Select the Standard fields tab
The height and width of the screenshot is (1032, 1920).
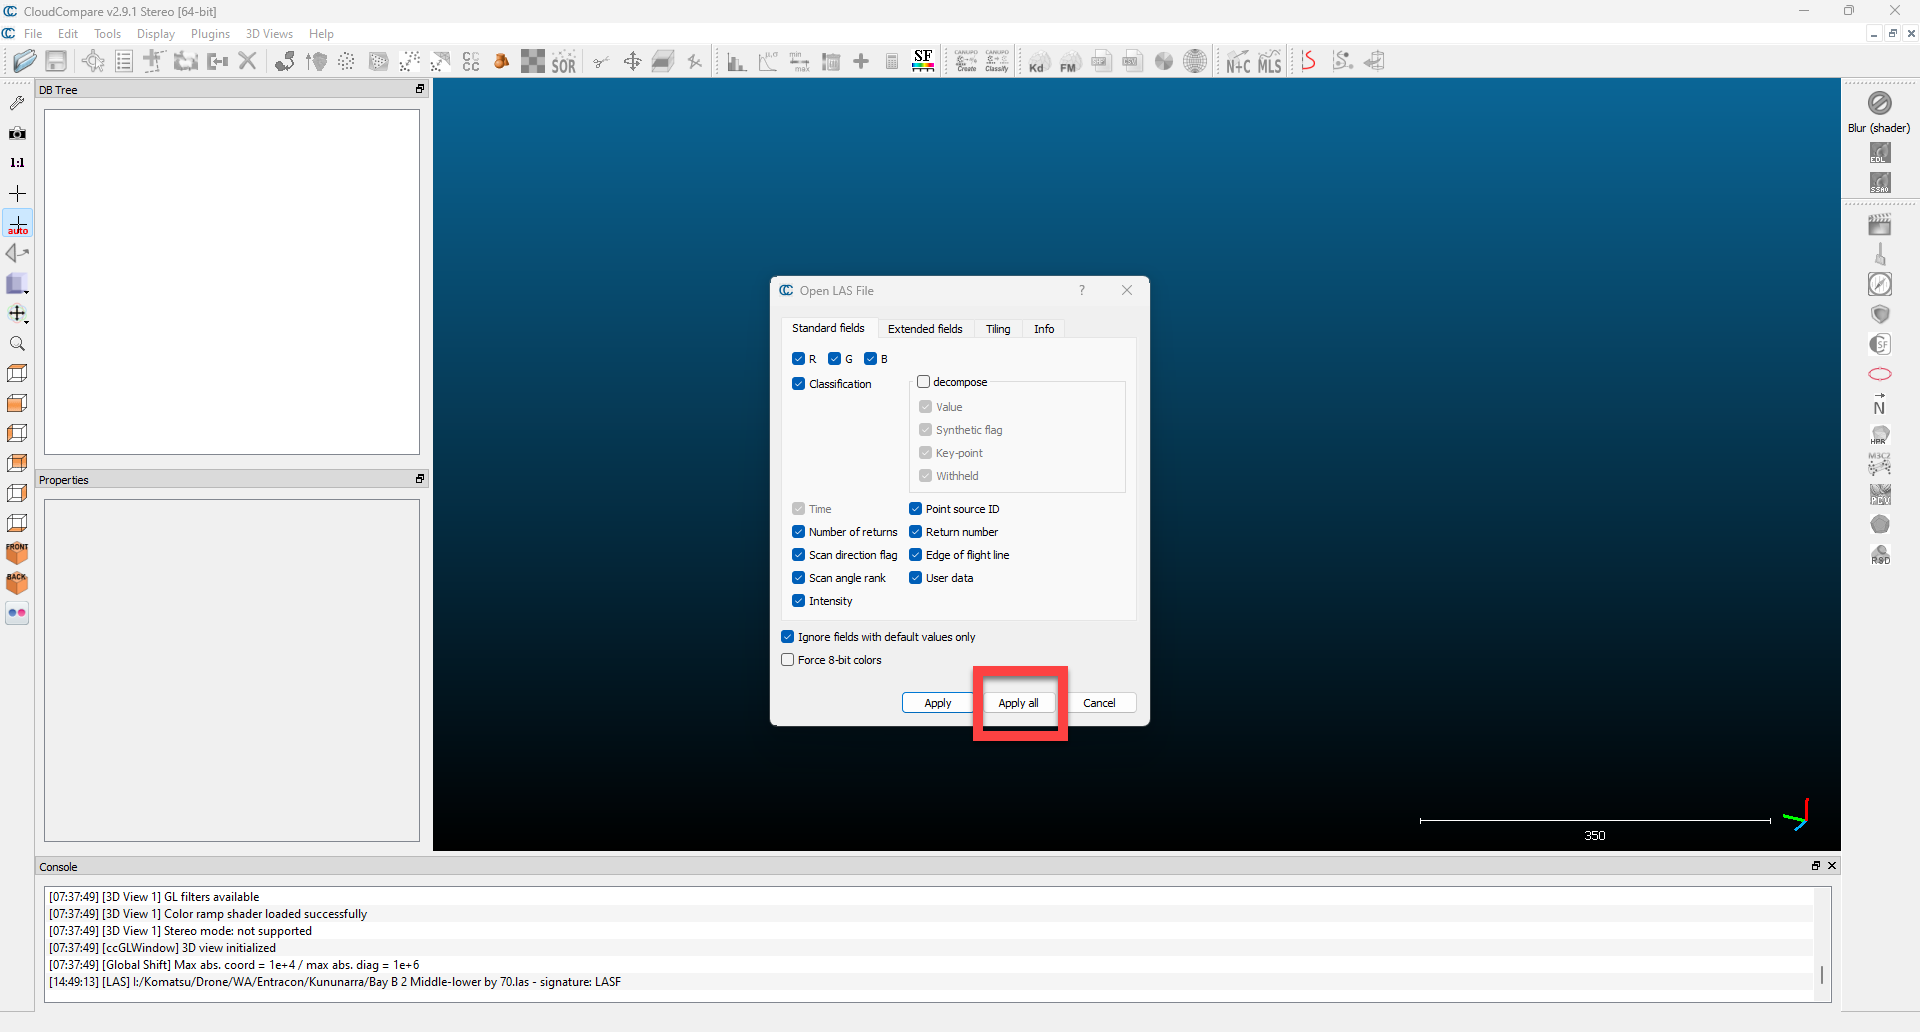(828, 328)
